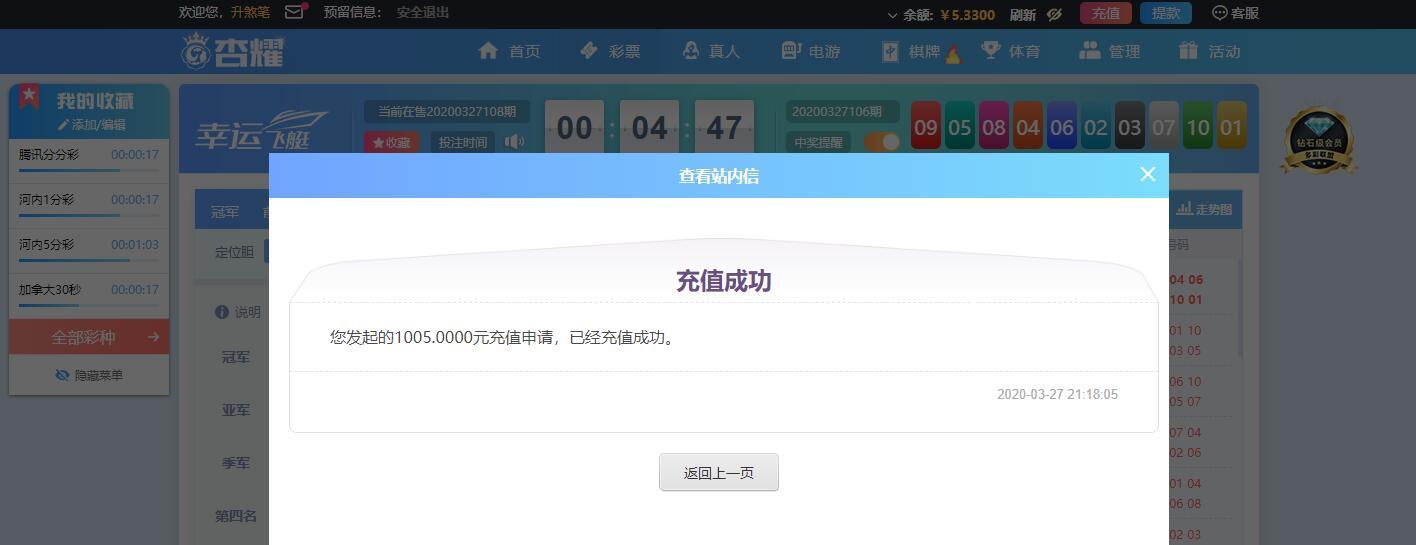Screen dimensions: 1416x545
Task: Open the 管理 management menu
Action: [x=1110, y=51]
